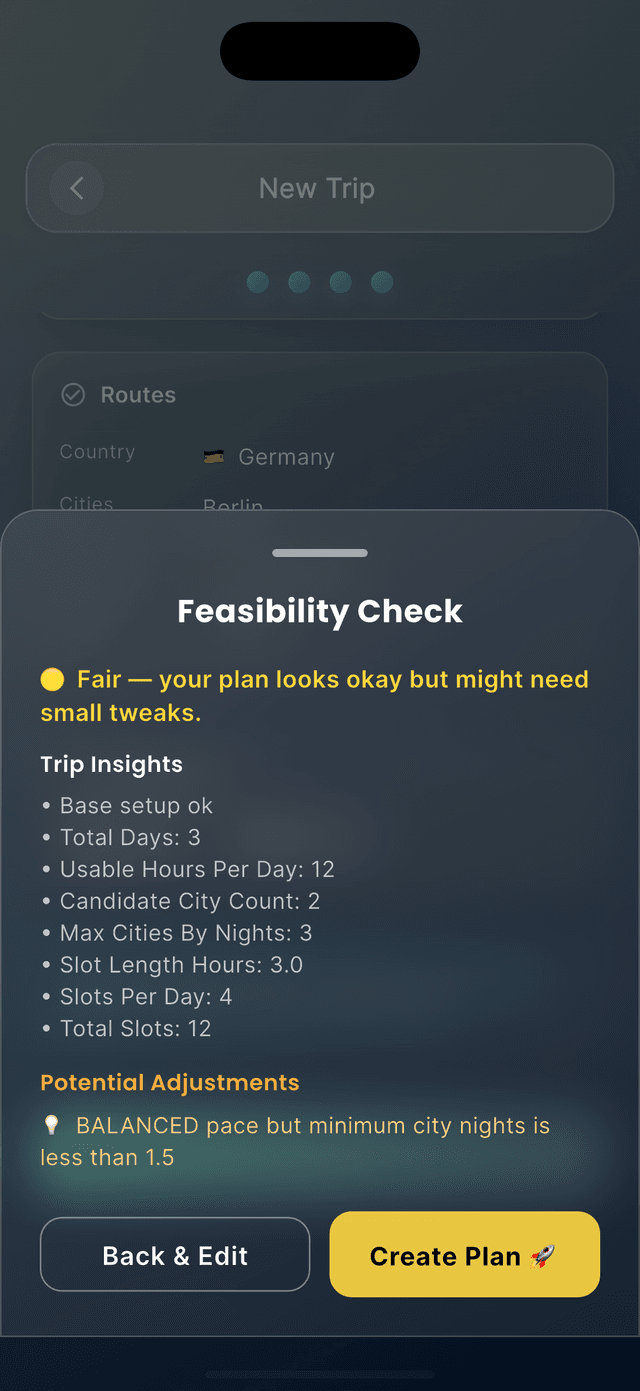Tap the Germany country value
Image resolution: width=640 pixels, height=1391 pixels.
tap(286, 457)
